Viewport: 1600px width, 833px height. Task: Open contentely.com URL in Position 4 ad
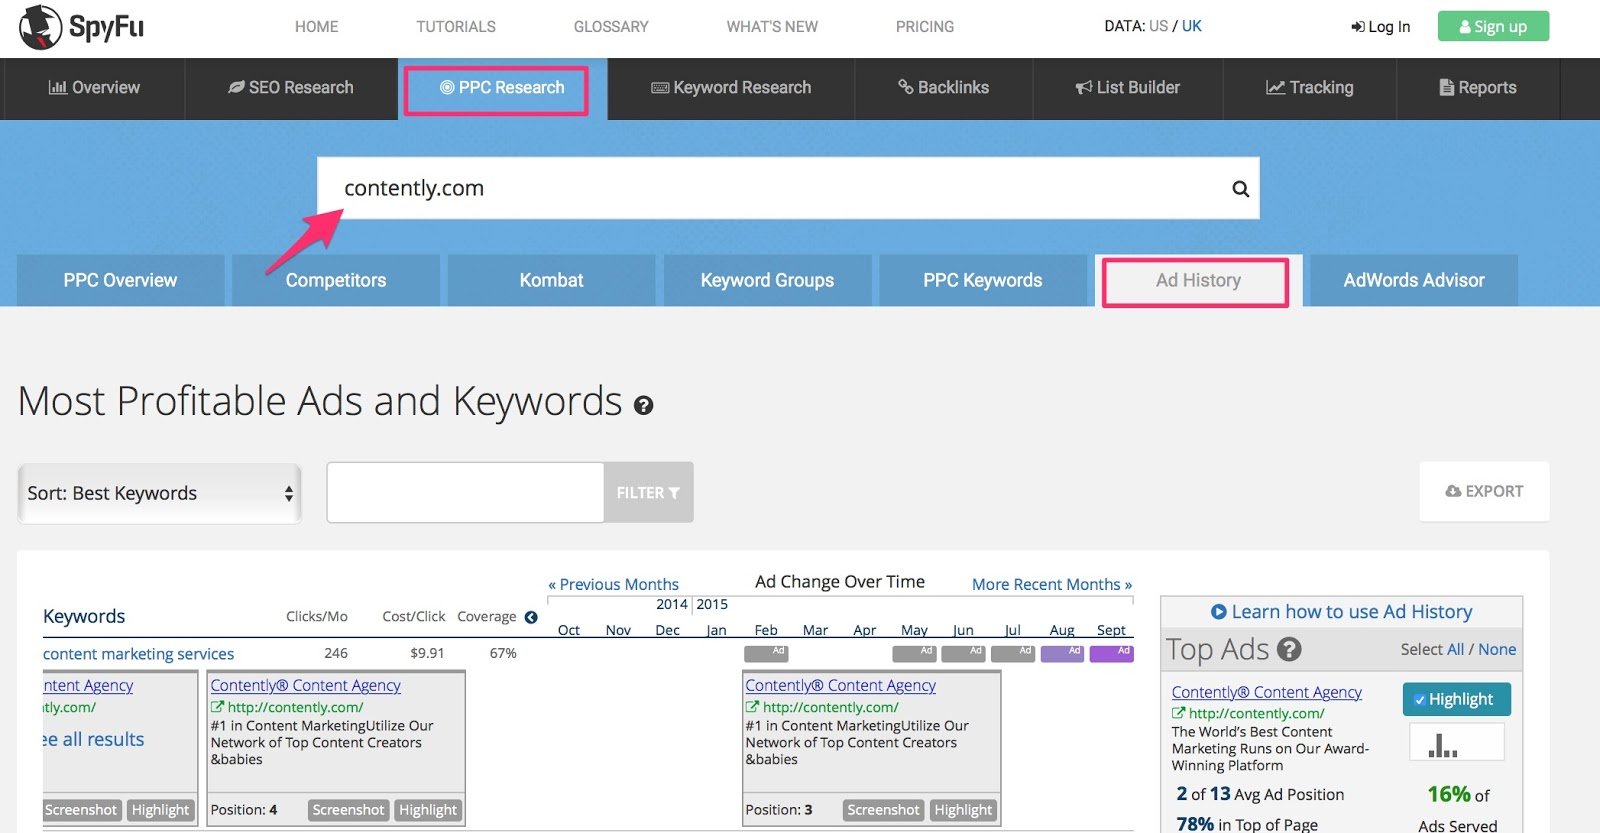click(294, 707)
